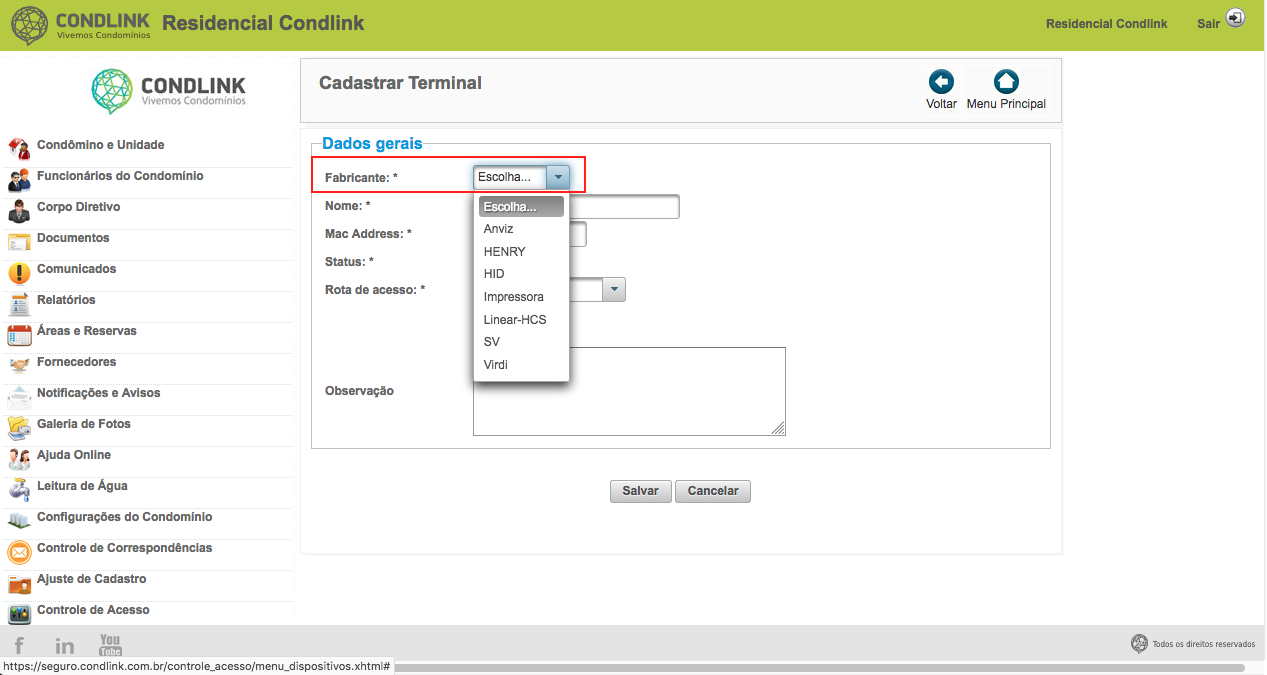The width and height of the screenshot is (1267, 675).
Task: Click the Galeria de Fotos icon
Action: [x=19, y=428]
